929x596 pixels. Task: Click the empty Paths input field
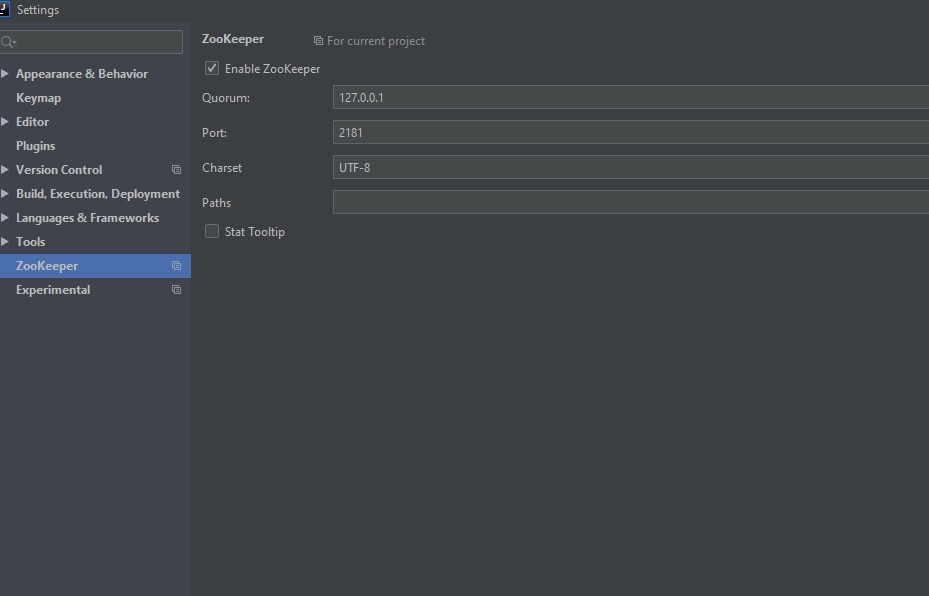tap(631, 202)
